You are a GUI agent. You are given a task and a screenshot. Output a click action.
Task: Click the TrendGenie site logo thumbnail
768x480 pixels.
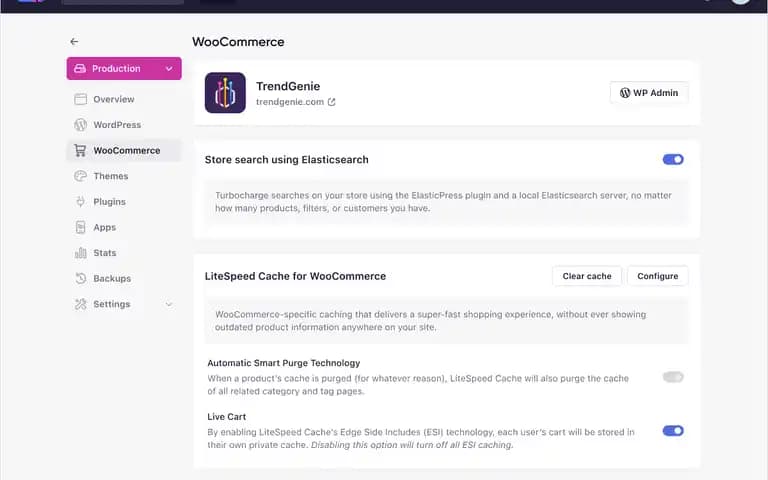coord(225,93)
